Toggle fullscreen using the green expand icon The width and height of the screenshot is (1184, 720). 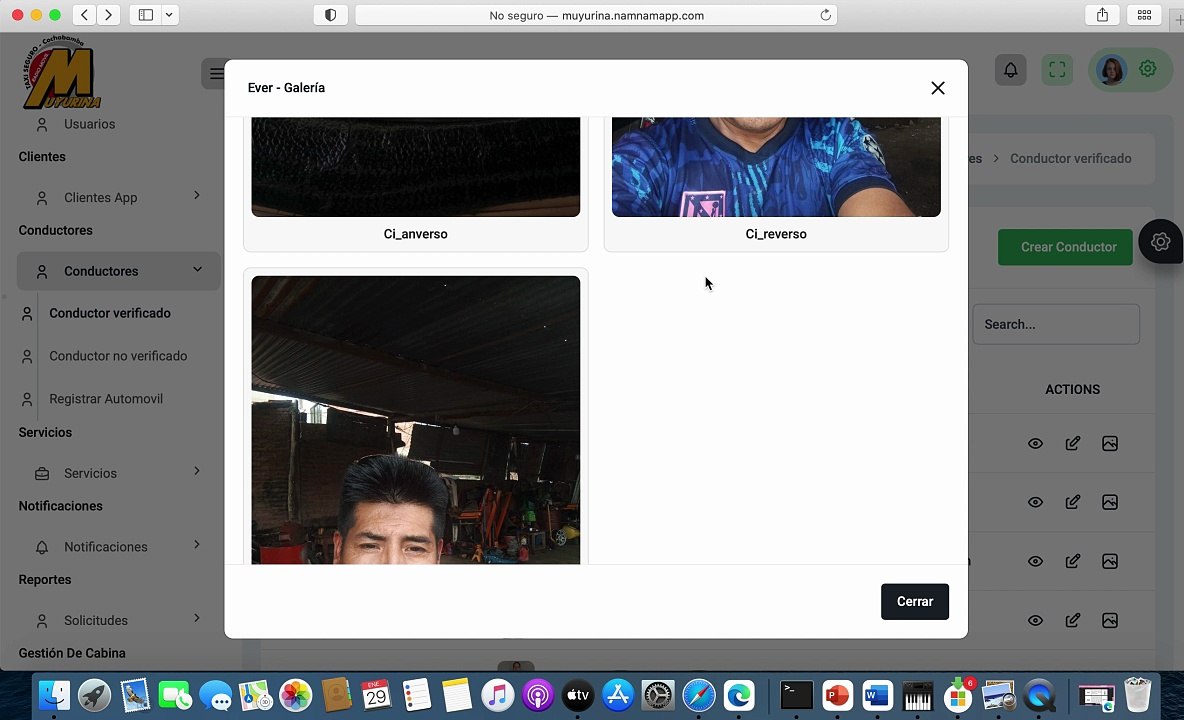click(x=1057, y=70)
